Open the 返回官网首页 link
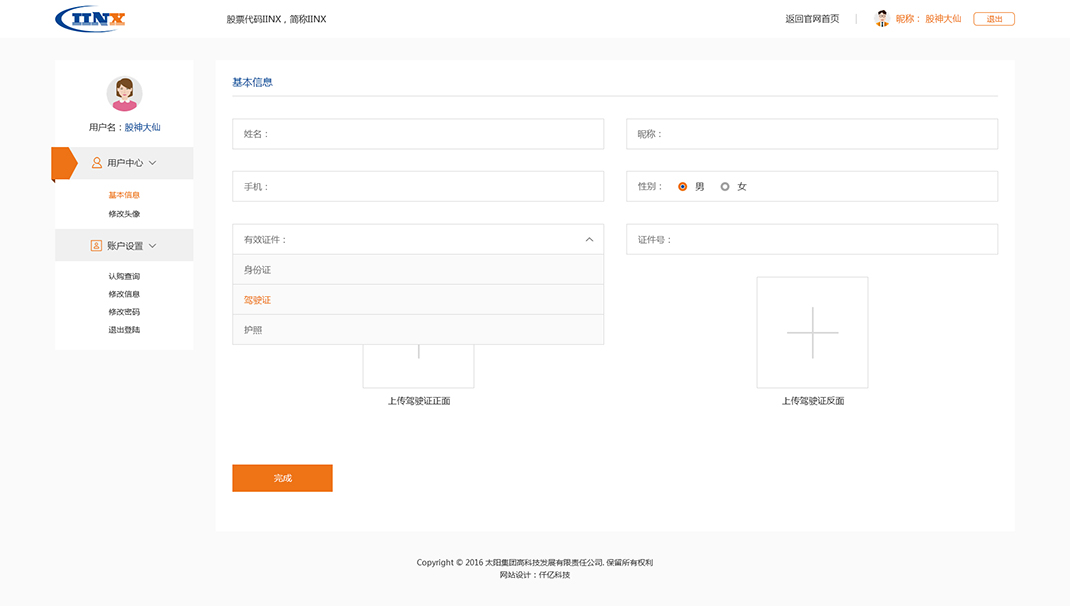 812,19
